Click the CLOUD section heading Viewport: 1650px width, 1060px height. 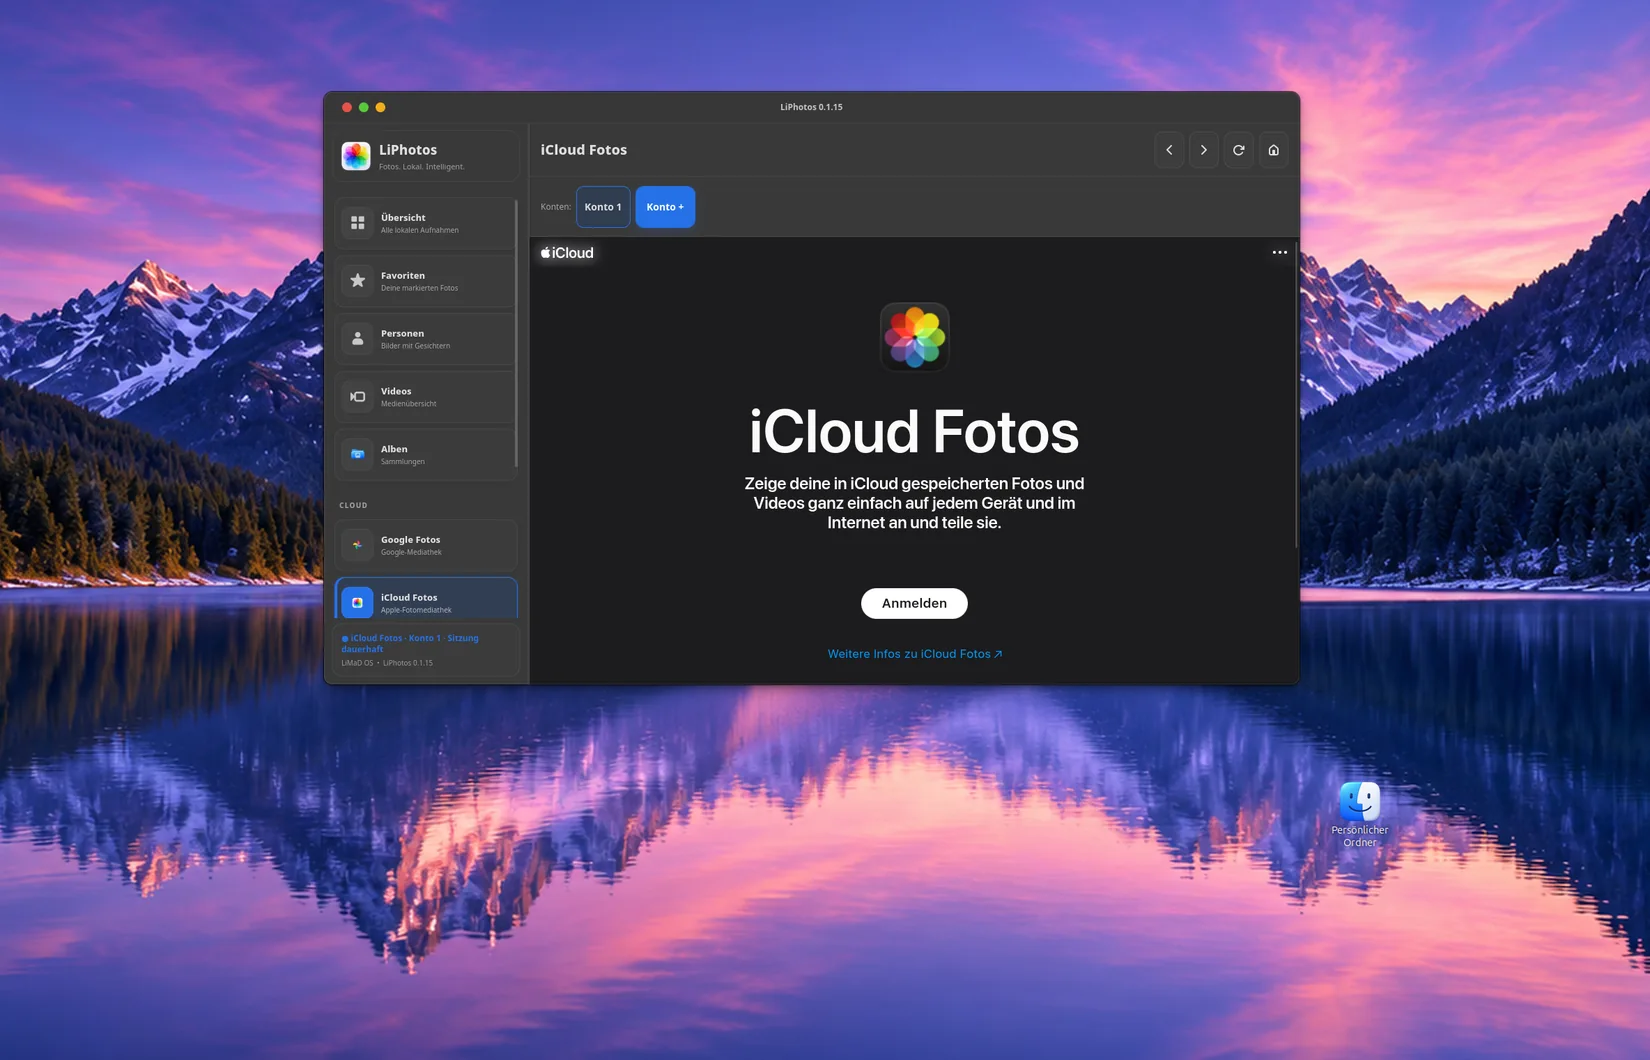pos(353,505)
